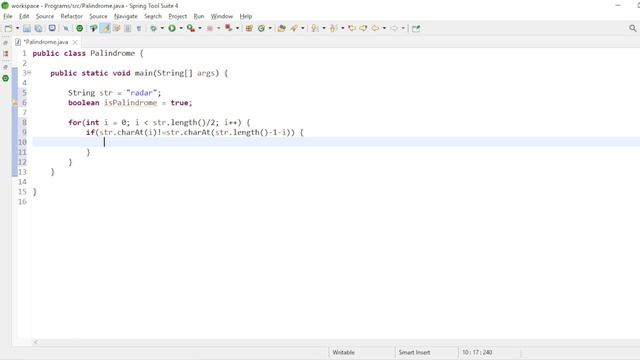Click the warning marker on line 6
The image size is (640, 360).
[x=15, y=103]
